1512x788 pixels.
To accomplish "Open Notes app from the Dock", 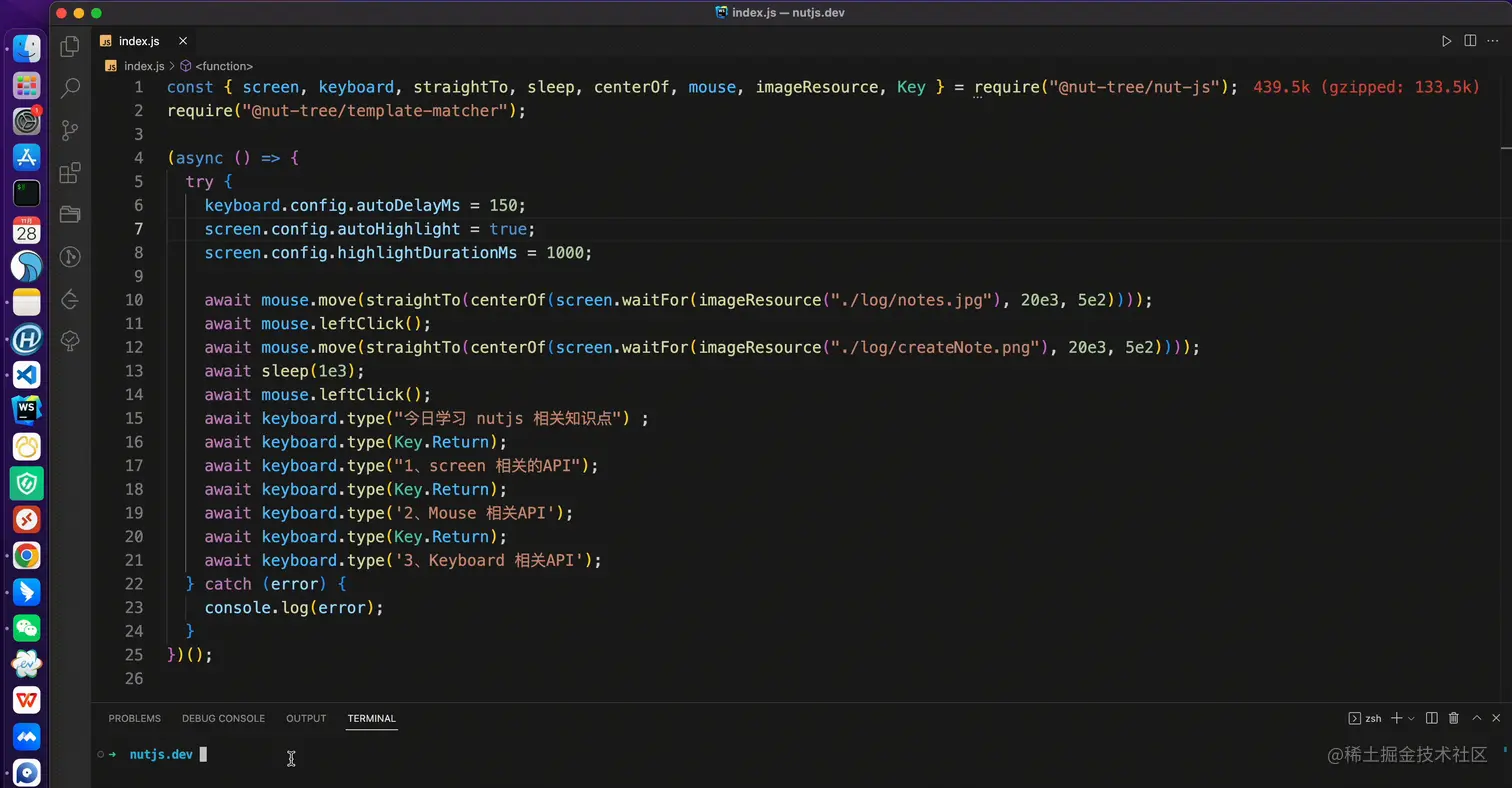I will 27,302.
